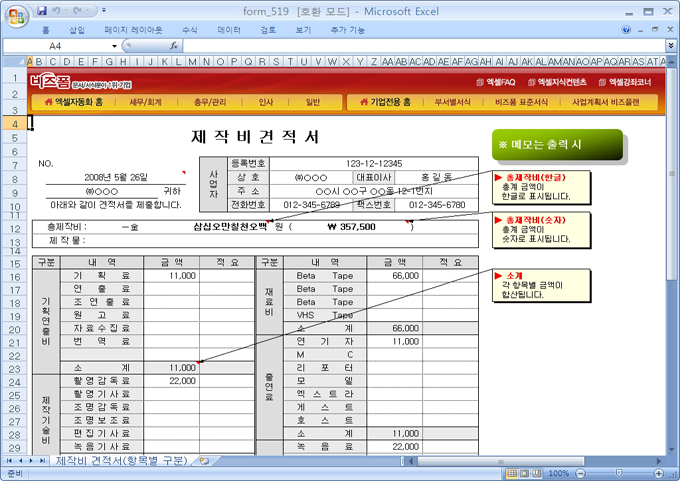The height and width of the screenshot is (481, 680).
Task: Expand the formula bar
Action: 670,46
